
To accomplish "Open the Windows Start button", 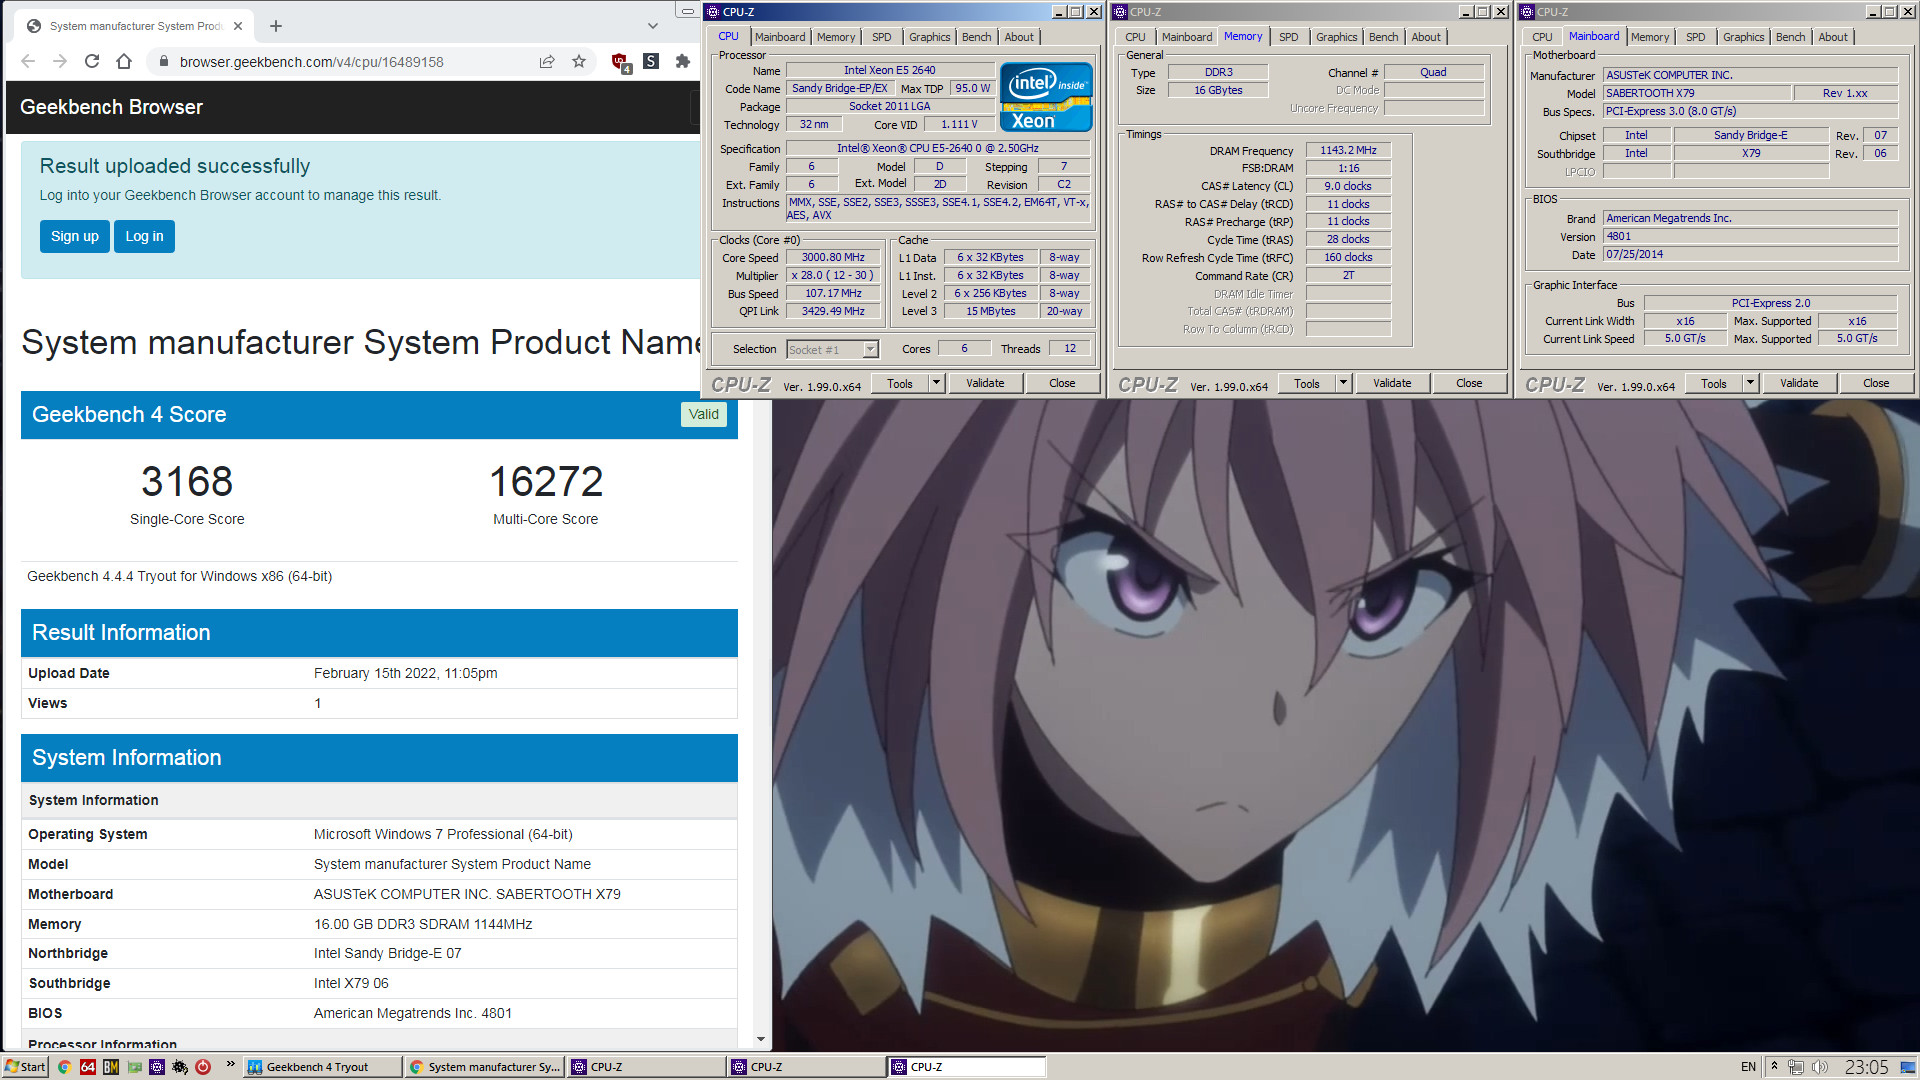I will (x=25, y=1067).
